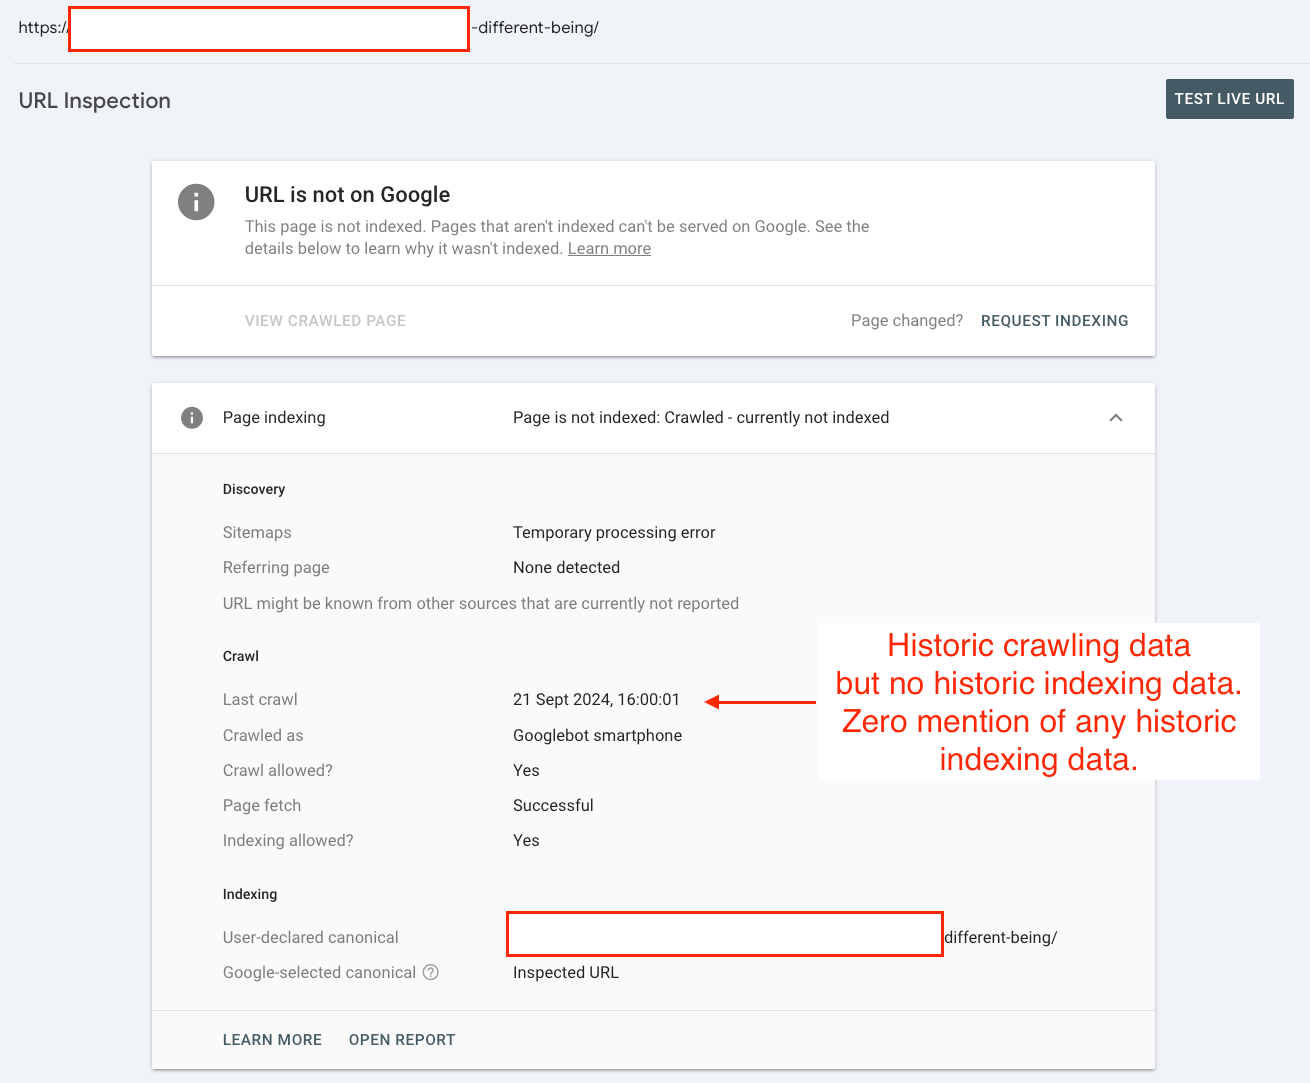Click the Page changed? text

(x=907, y=321)
